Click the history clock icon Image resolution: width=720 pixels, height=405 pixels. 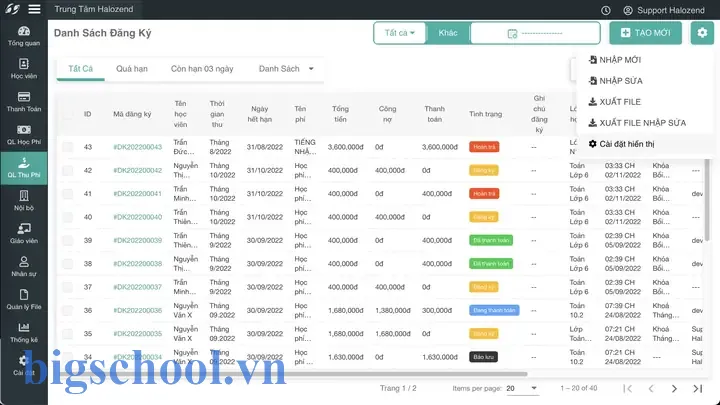pos(606,10)
